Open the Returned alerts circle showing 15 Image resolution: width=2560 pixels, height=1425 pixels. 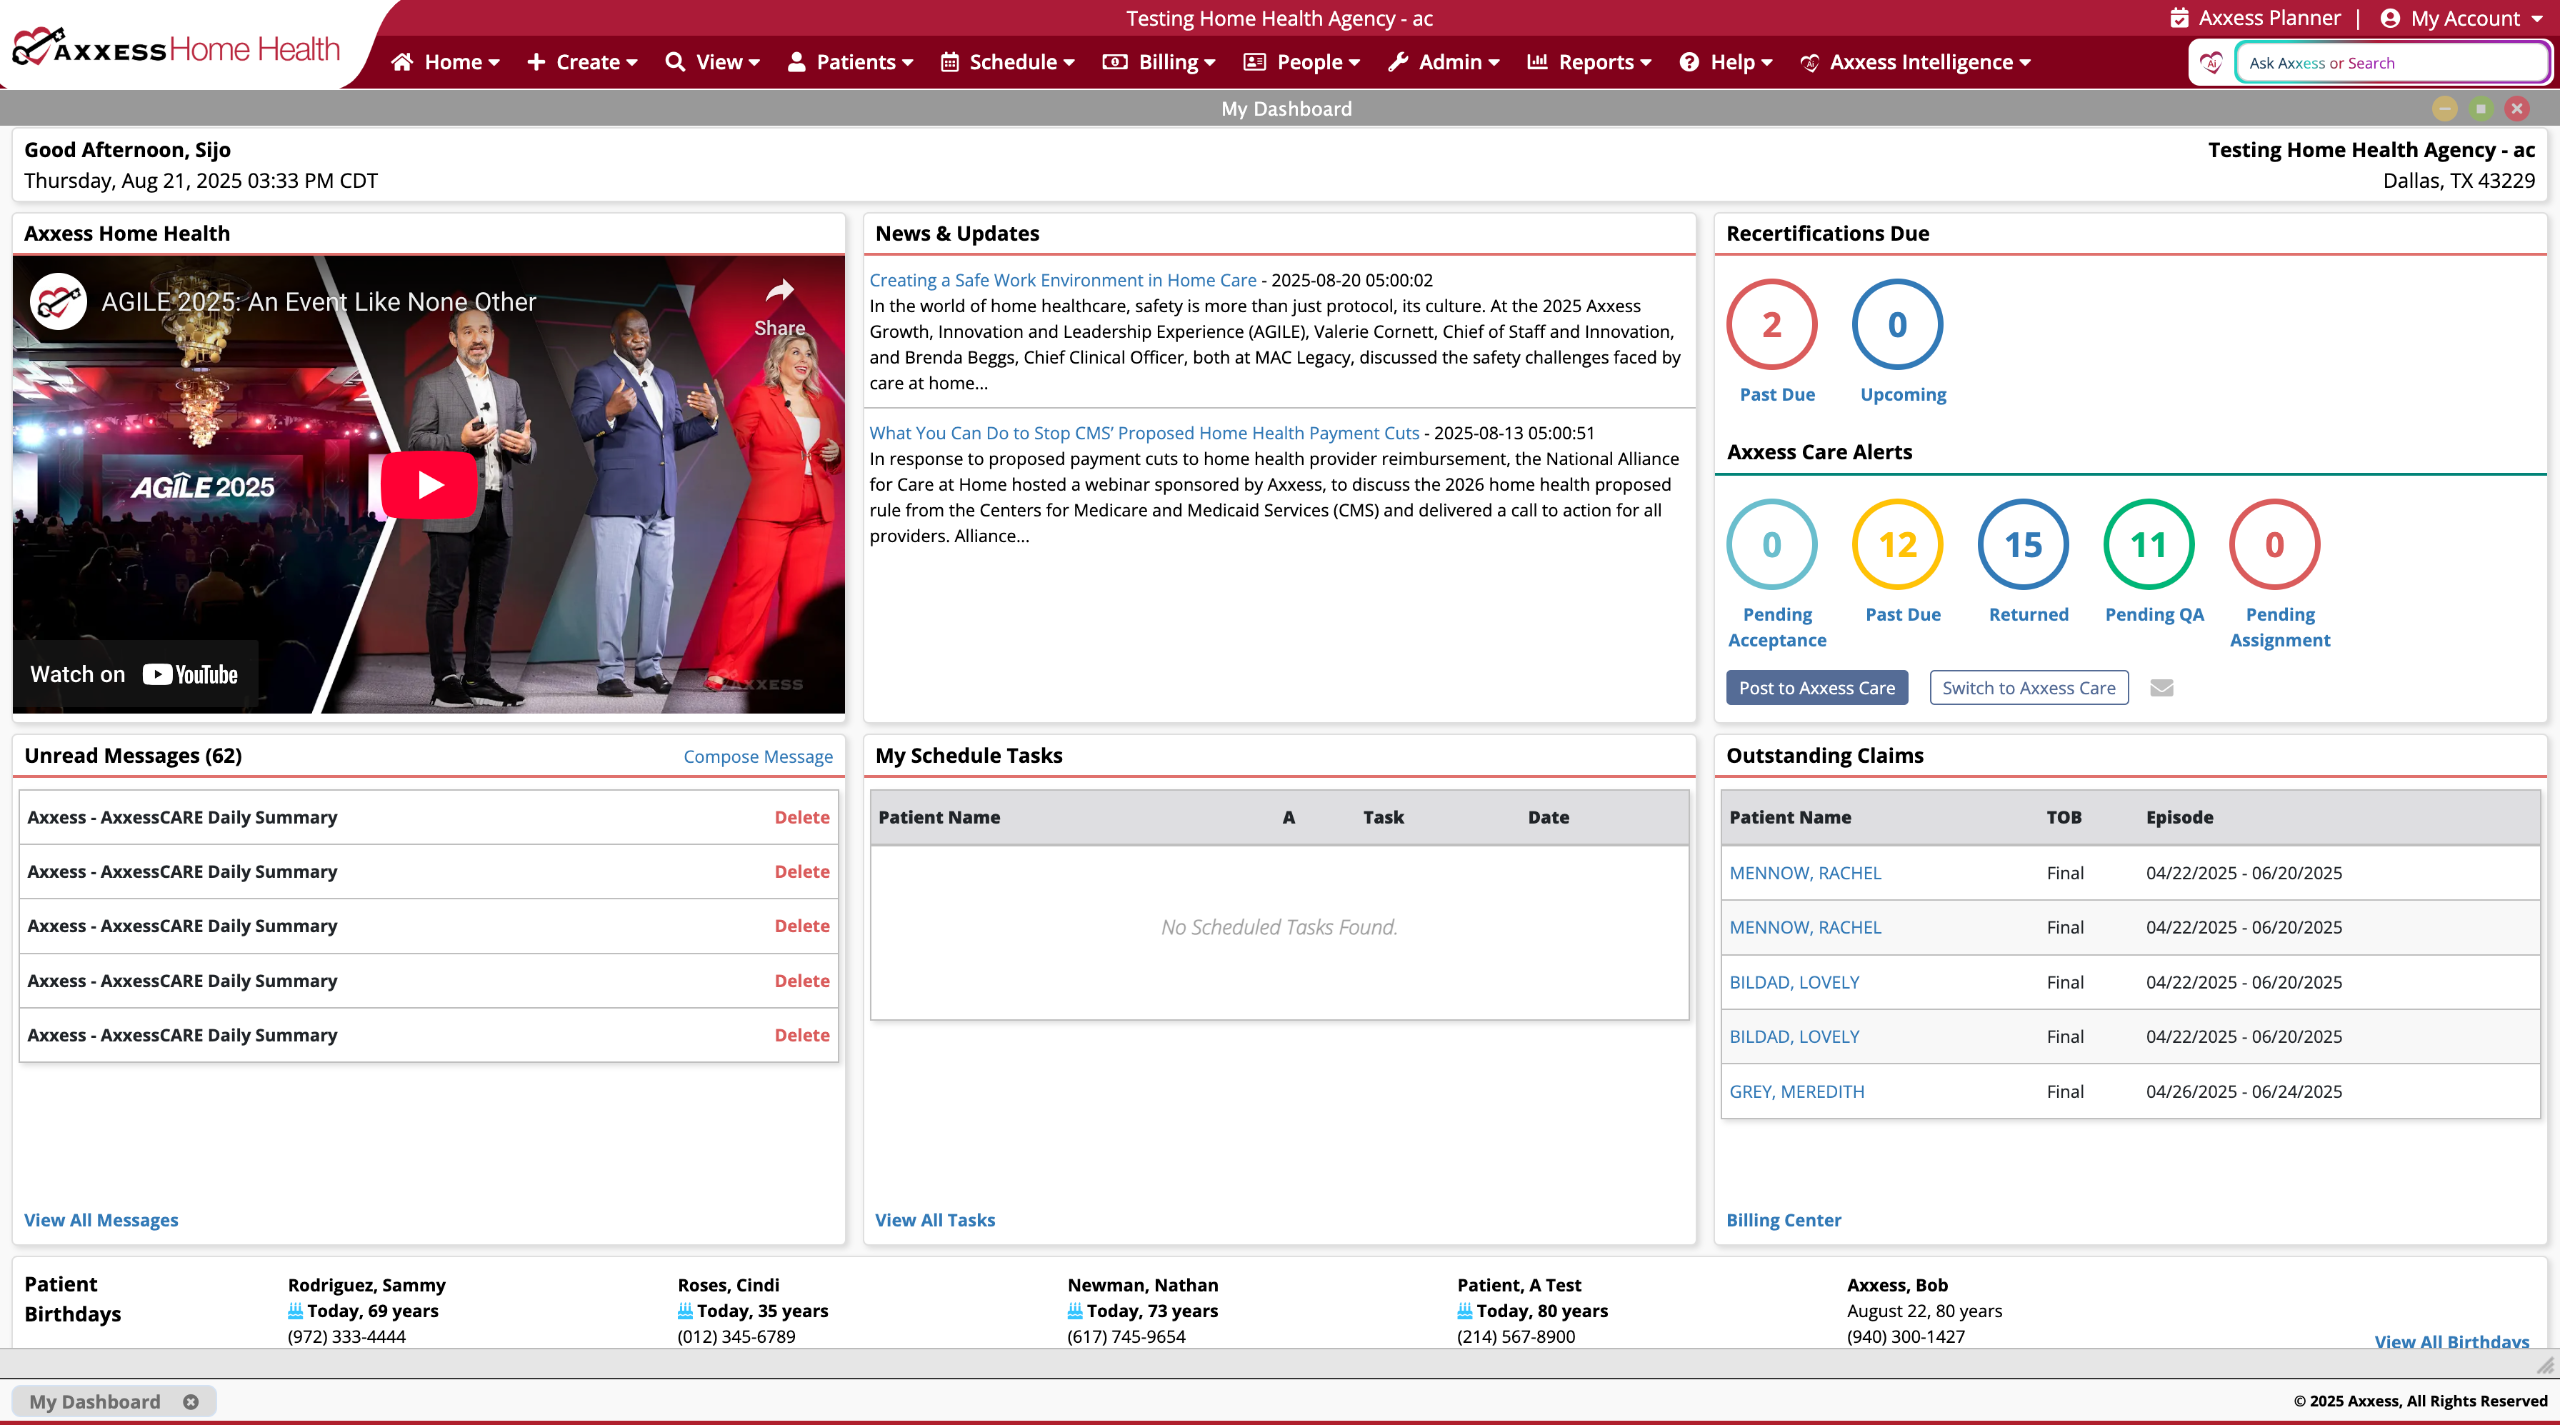(2023, 544)
